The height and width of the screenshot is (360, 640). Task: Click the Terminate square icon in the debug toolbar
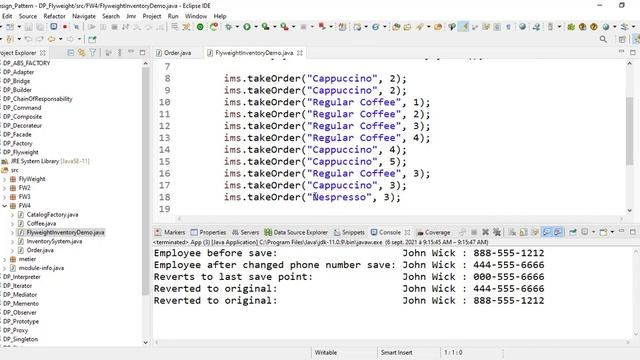coord(114,27)
